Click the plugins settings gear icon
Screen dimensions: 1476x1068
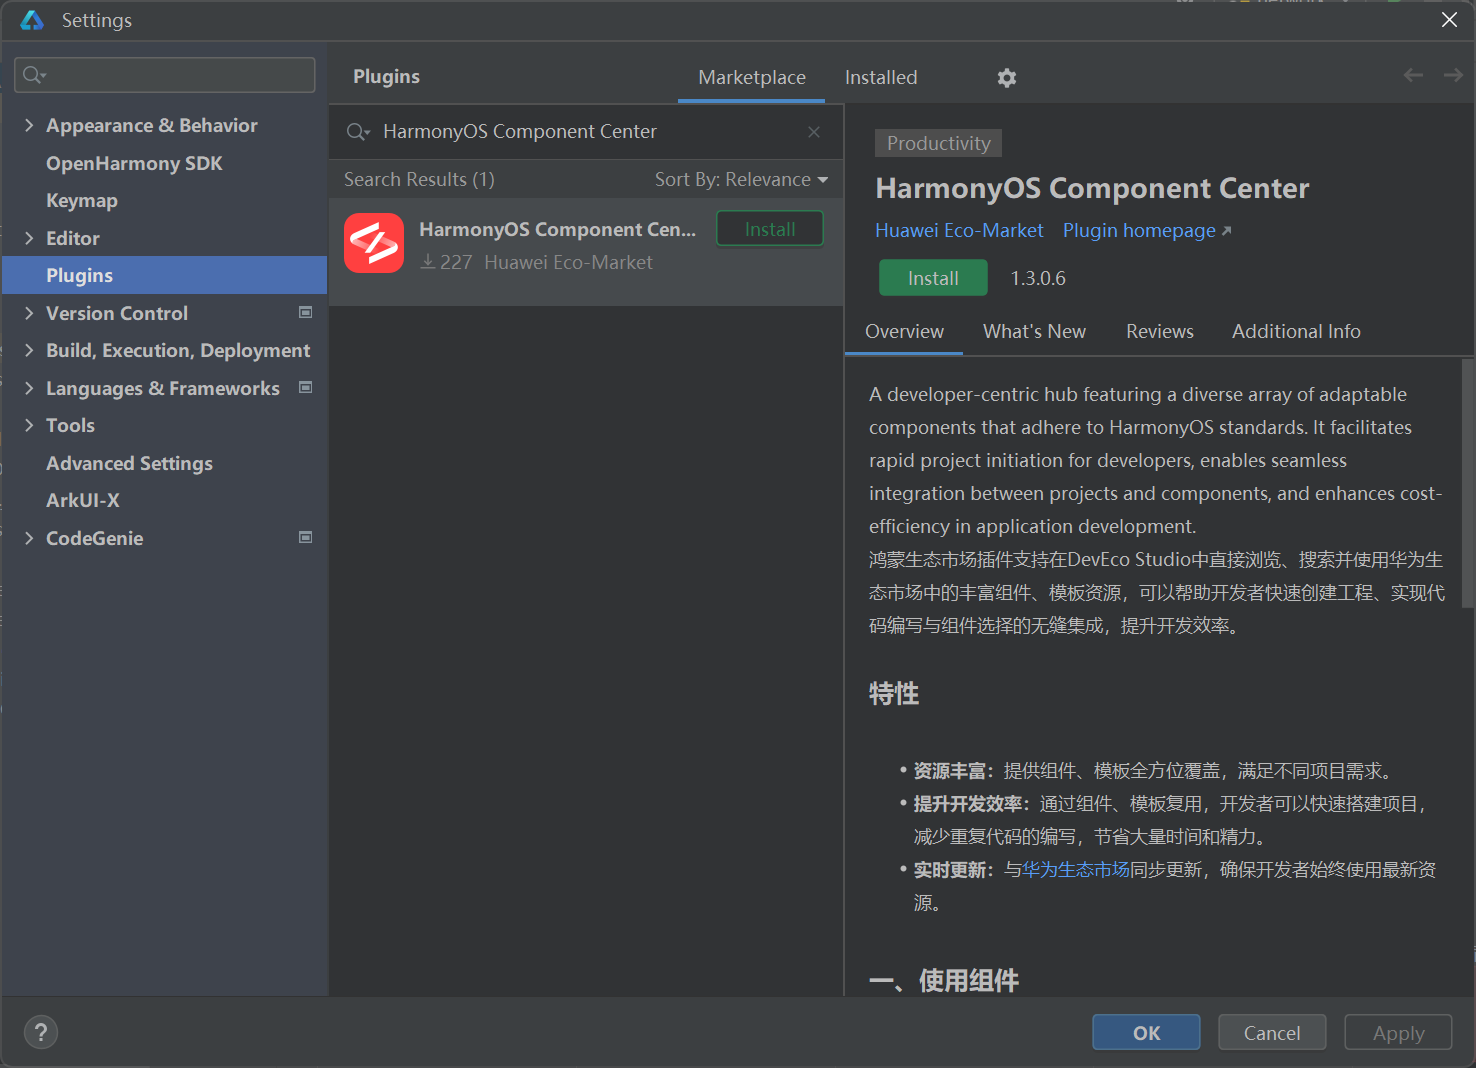click(x=1007, y=78)
